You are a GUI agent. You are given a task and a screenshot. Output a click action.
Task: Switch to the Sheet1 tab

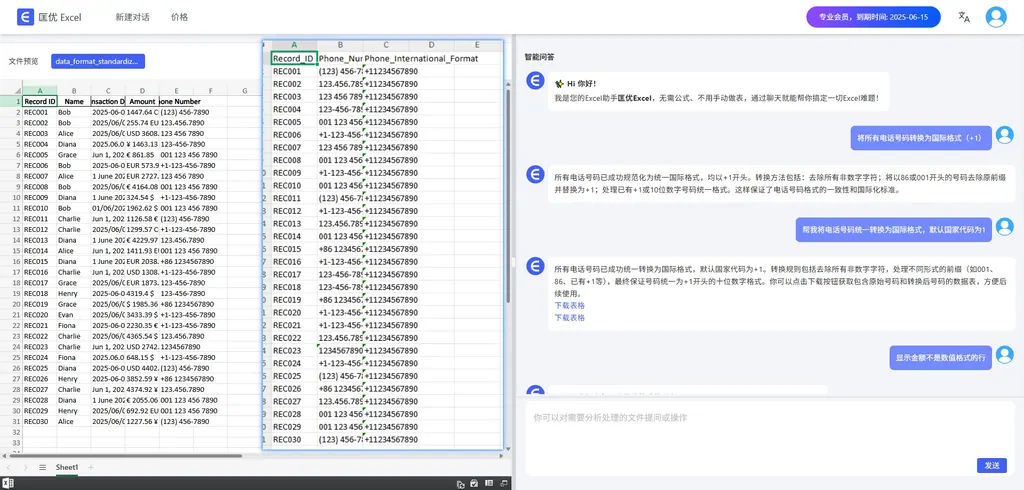point(67,467)
